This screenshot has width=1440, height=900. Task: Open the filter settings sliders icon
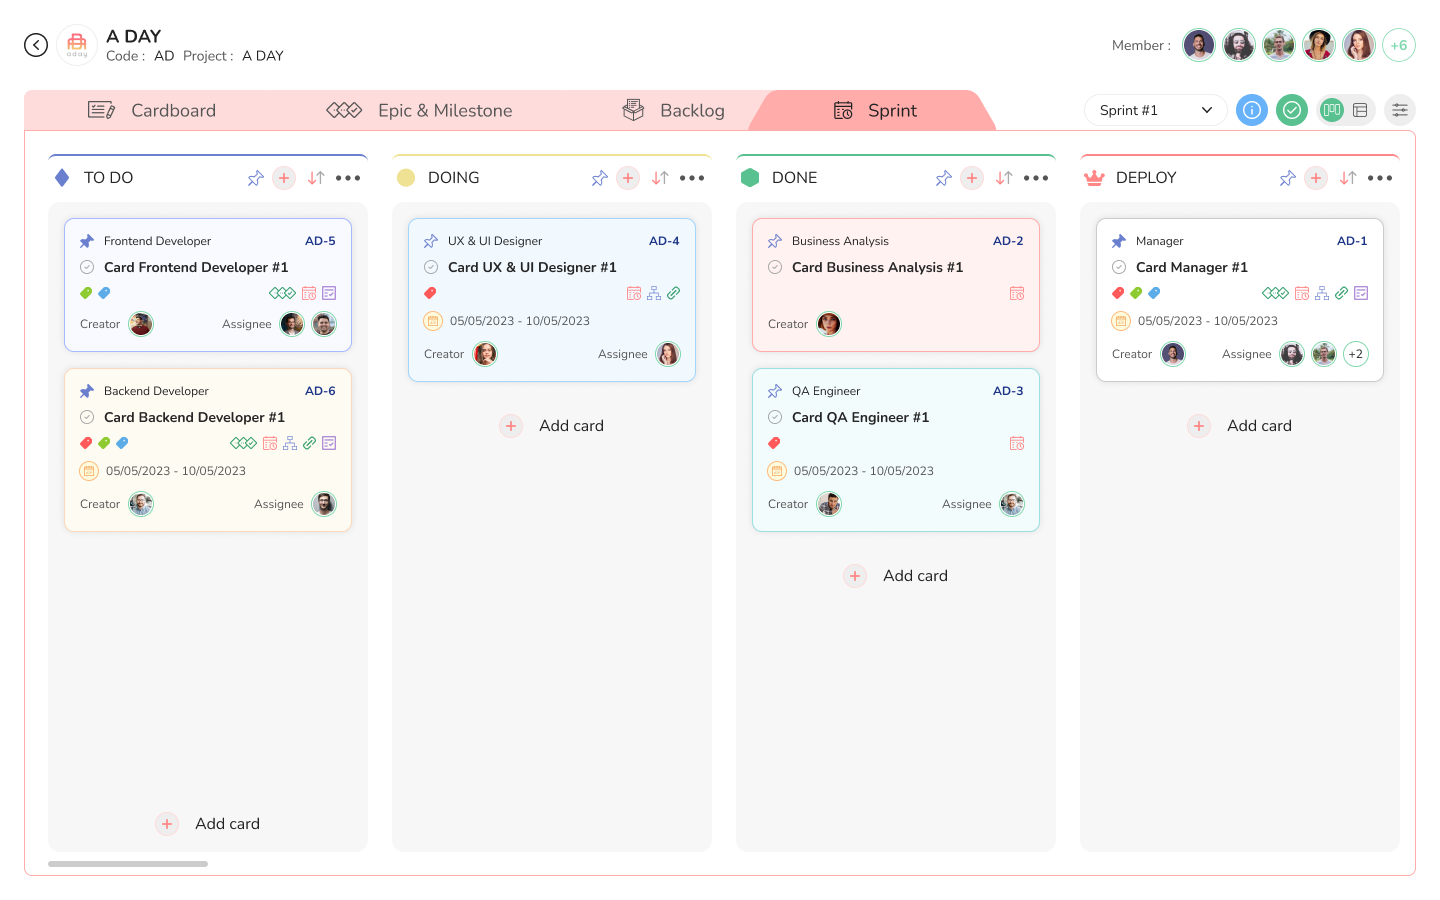(x=1400, y=110)
